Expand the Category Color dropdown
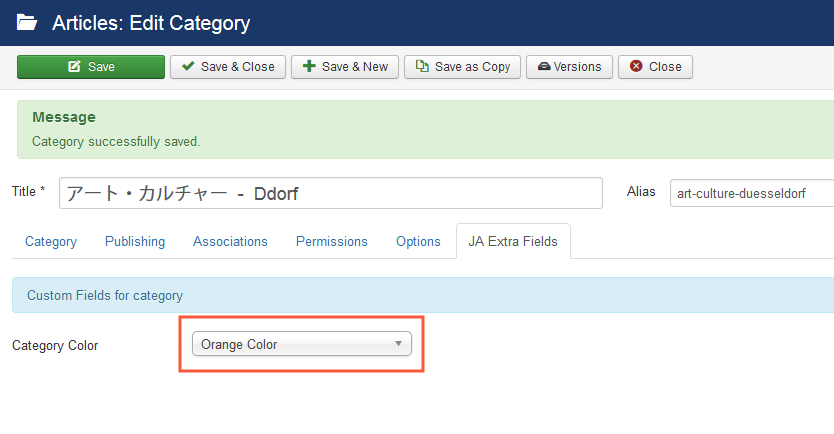Screen dimensions: 834x434 tap(301, 344)
